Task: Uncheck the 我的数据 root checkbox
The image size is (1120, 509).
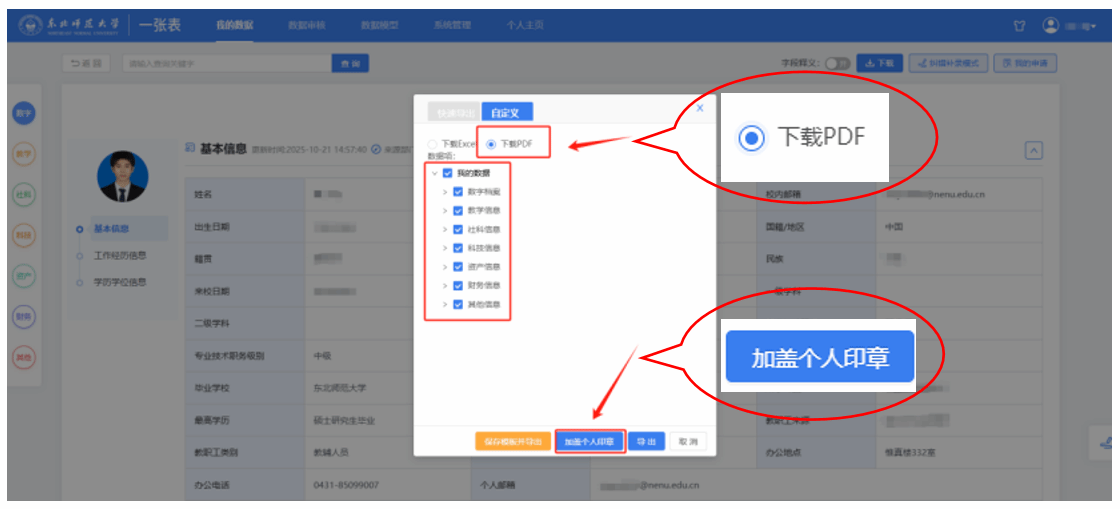Action: 447,173
